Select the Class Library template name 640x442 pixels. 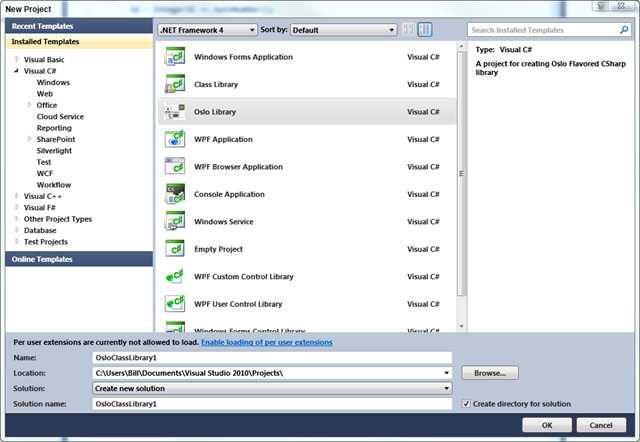(x=216, y=84)
